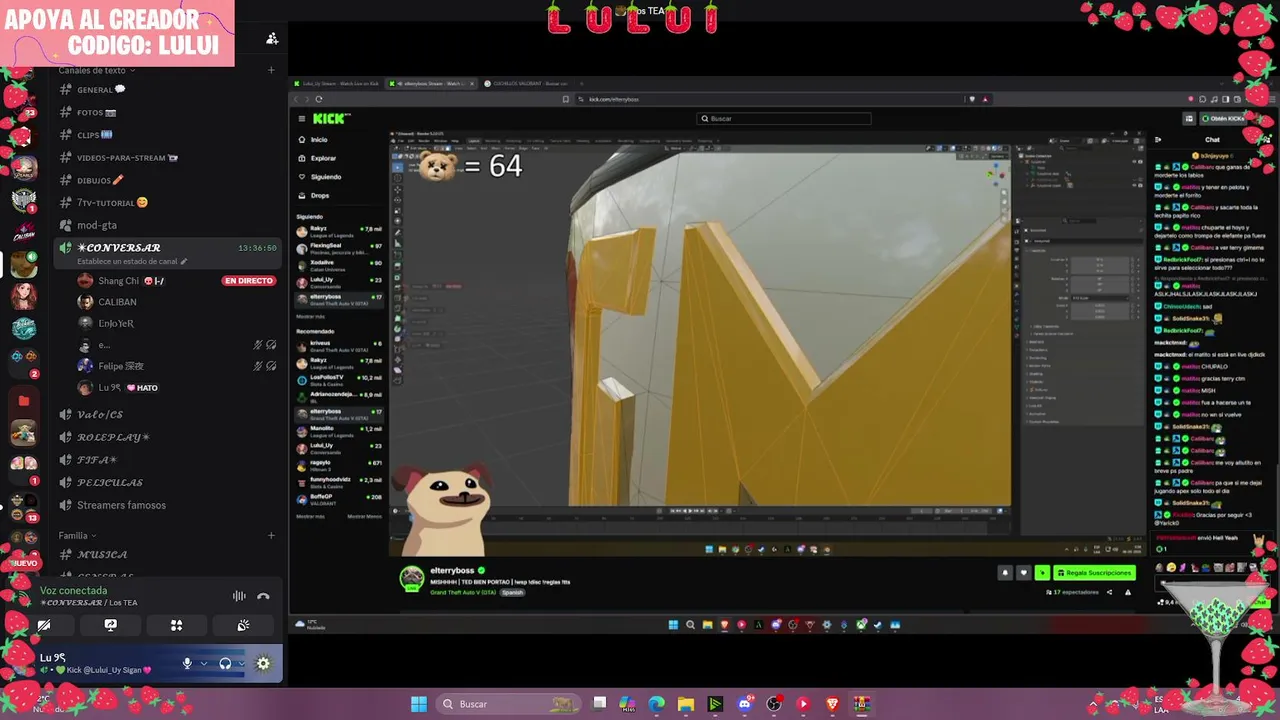Open headphone output options arrow
Screen dimensions: 1280x720
tap(241, 663)
